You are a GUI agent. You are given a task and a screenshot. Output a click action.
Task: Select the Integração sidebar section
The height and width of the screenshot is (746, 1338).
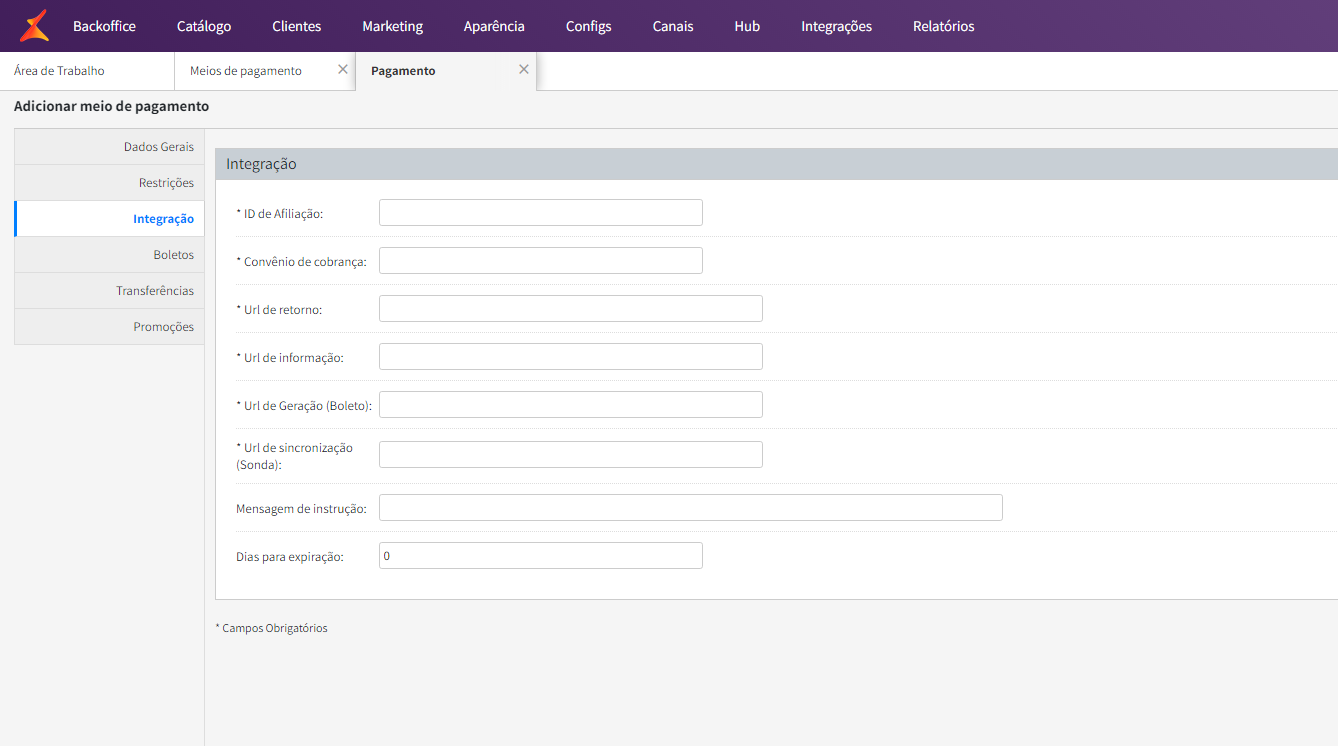[x=109, y=219]
